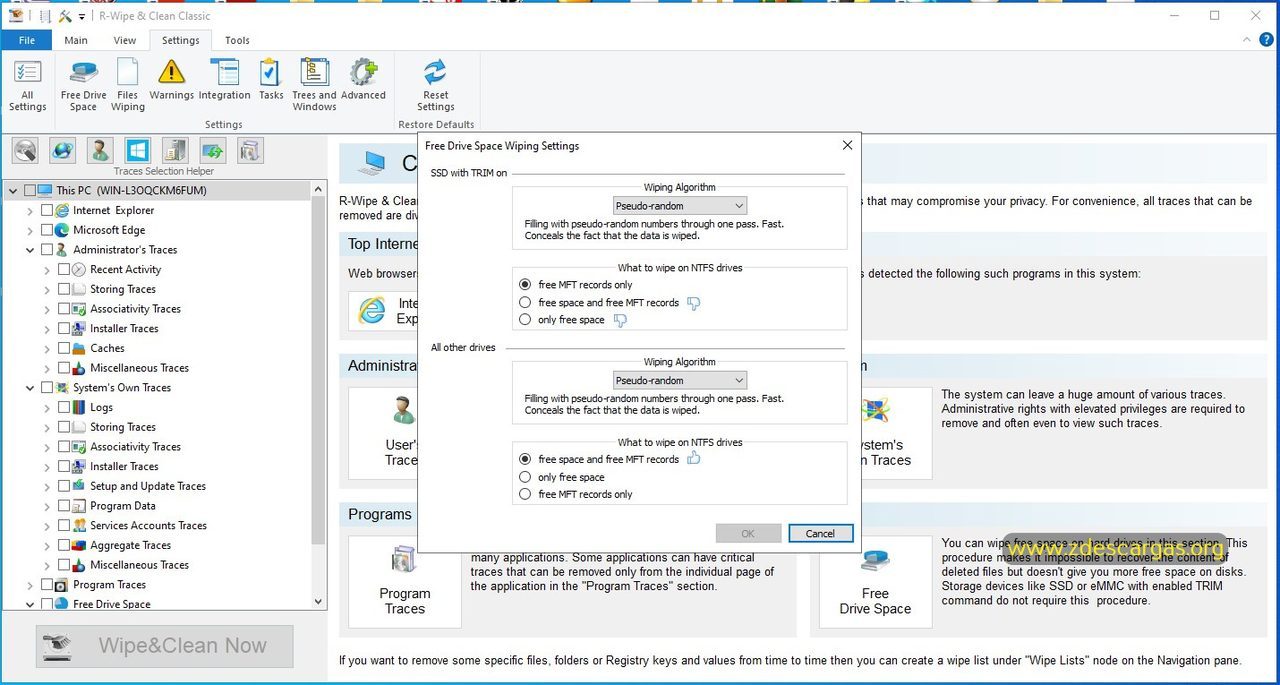Screen dimensions: 1280x685
Task: Click the green arrow icon in Traces Selection Helper
Action: click(x=212, y=151)
